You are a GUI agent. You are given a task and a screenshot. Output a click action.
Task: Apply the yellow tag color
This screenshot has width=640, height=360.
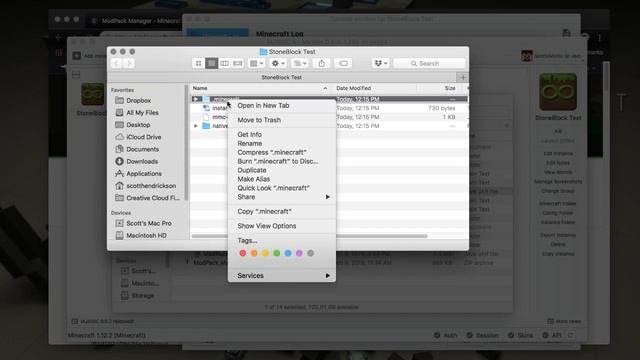pos(265,253)
